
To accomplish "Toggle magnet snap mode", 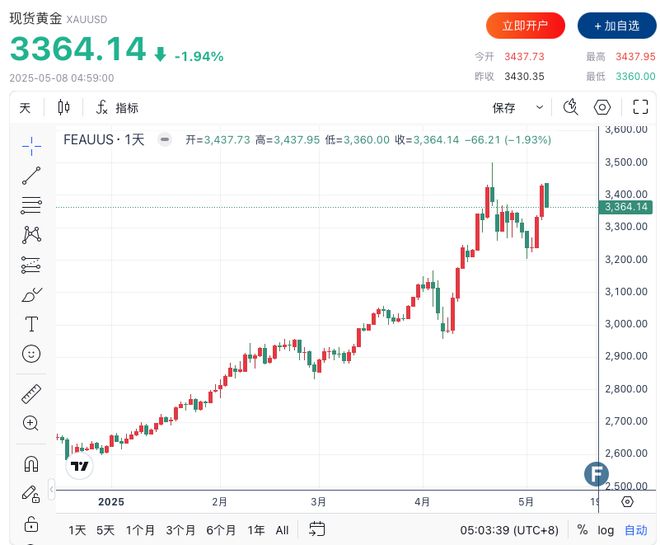I will (x=32, y=464).
